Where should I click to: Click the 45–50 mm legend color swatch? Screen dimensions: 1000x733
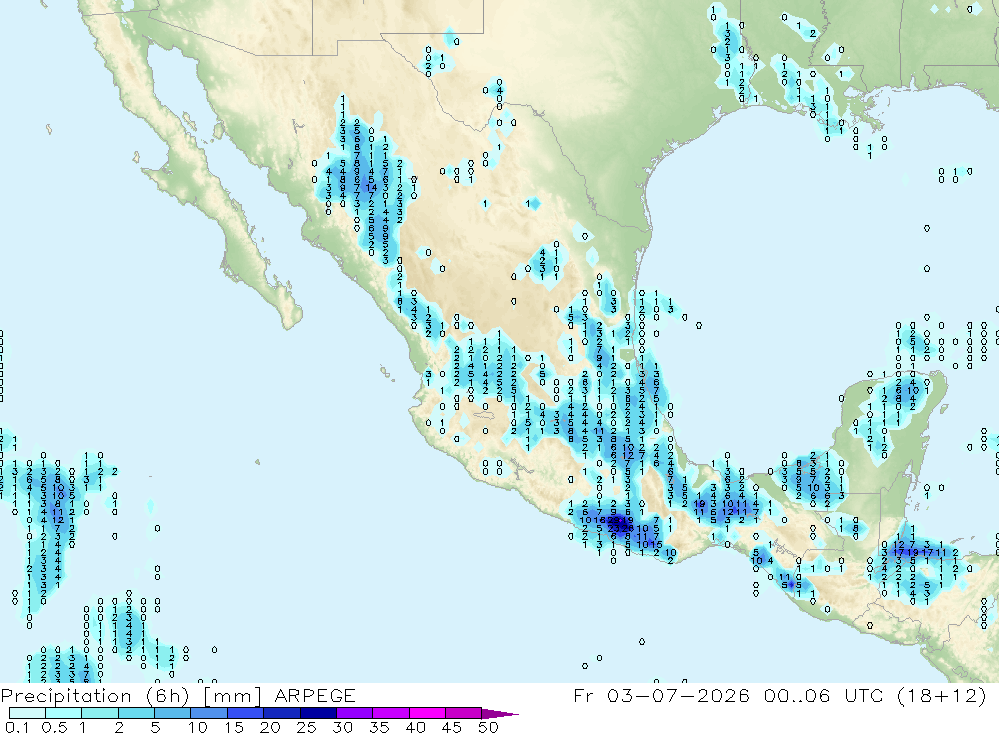click(464, 713)
